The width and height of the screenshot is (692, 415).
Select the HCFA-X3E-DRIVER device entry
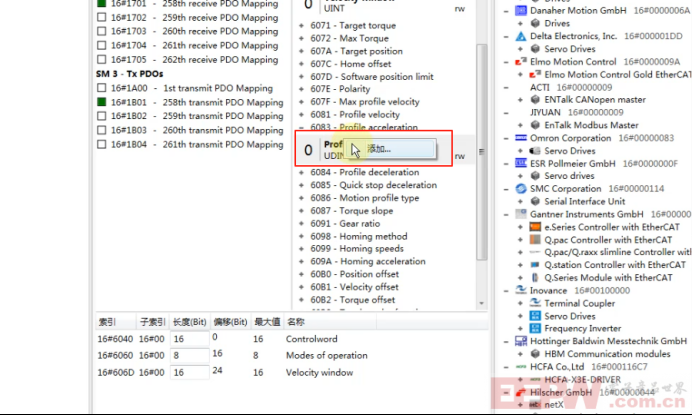pos(583,380)
